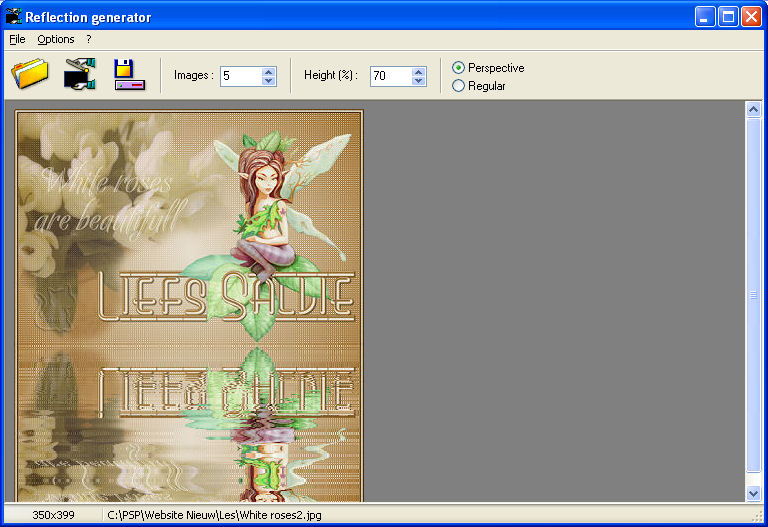This screenshot has height=527, width=768.
Task: Increase the Images count with up arrow
Action: tap(268, 72)
